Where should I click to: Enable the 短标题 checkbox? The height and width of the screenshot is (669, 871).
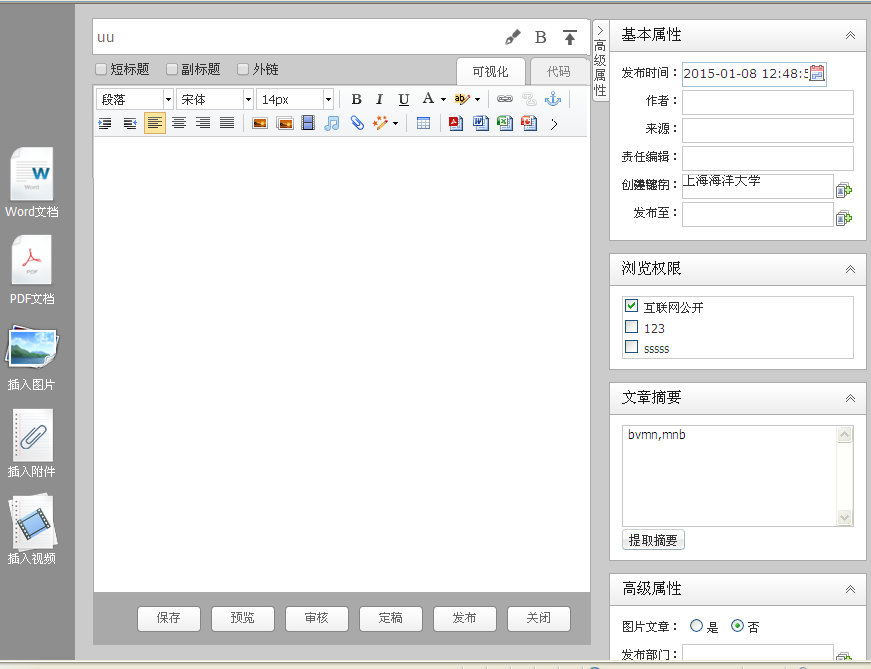tap(101, 70)
